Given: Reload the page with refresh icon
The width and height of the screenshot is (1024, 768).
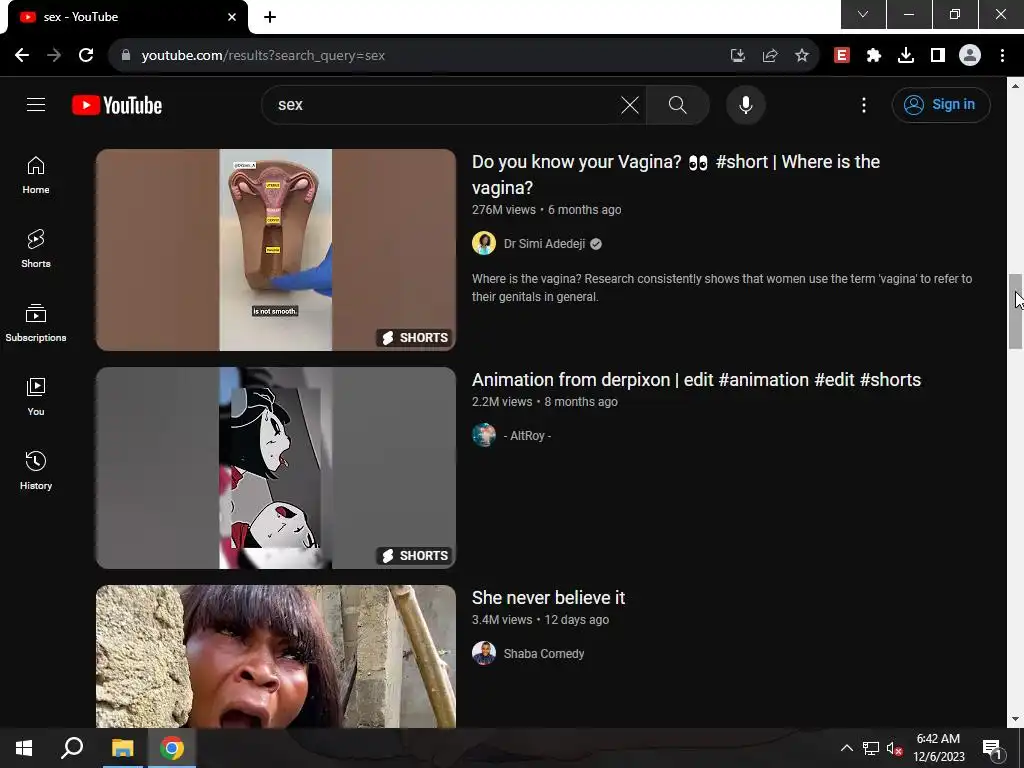Looking at the screenshot, I should [x=86, y=56].
